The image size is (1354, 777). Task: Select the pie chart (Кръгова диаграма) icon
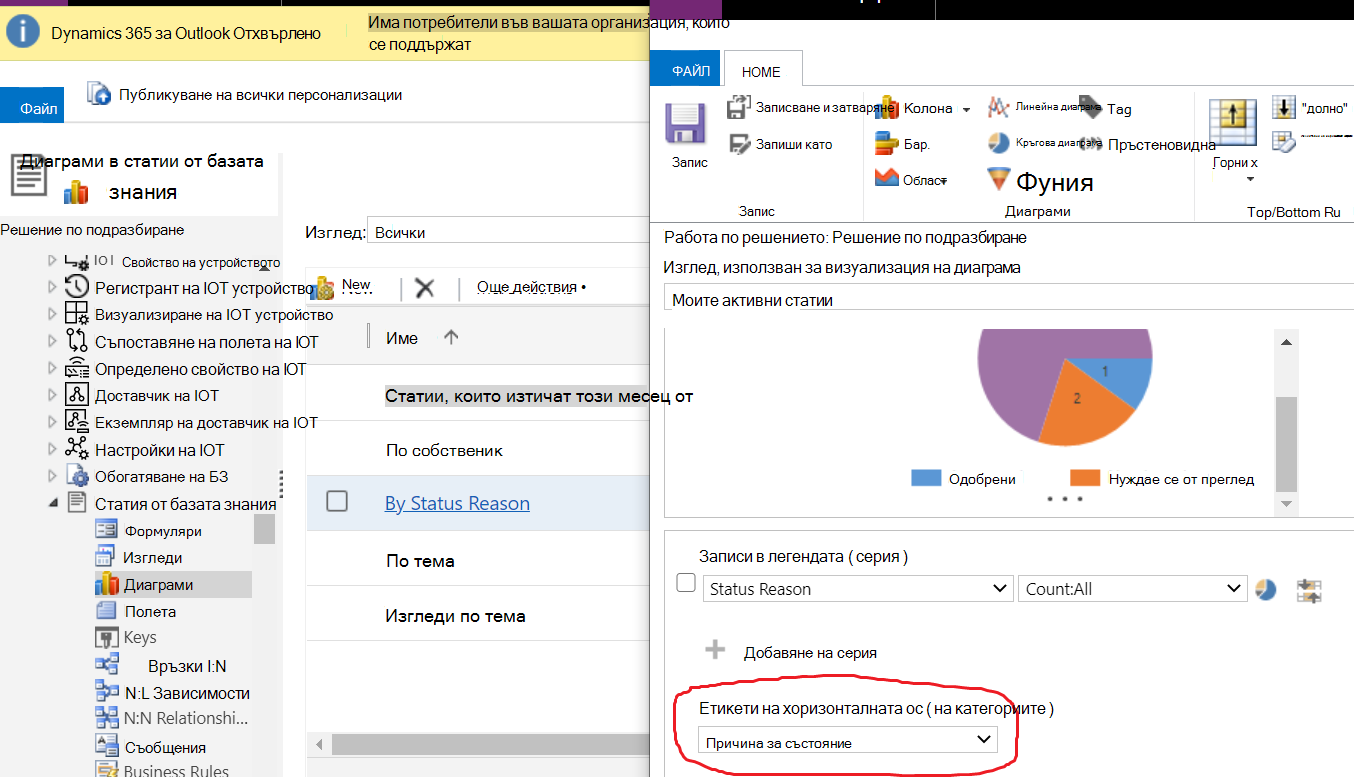(998, 142)
